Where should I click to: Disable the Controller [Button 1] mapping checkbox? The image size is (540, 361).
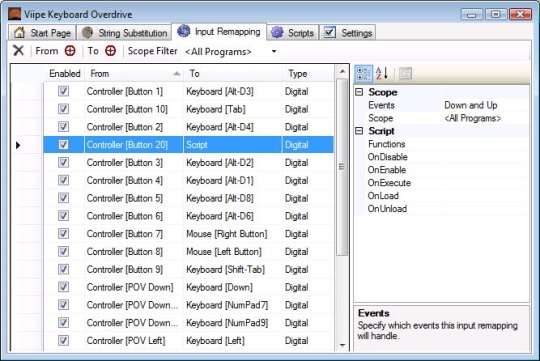pyautogui.click(x=63, y=91)
